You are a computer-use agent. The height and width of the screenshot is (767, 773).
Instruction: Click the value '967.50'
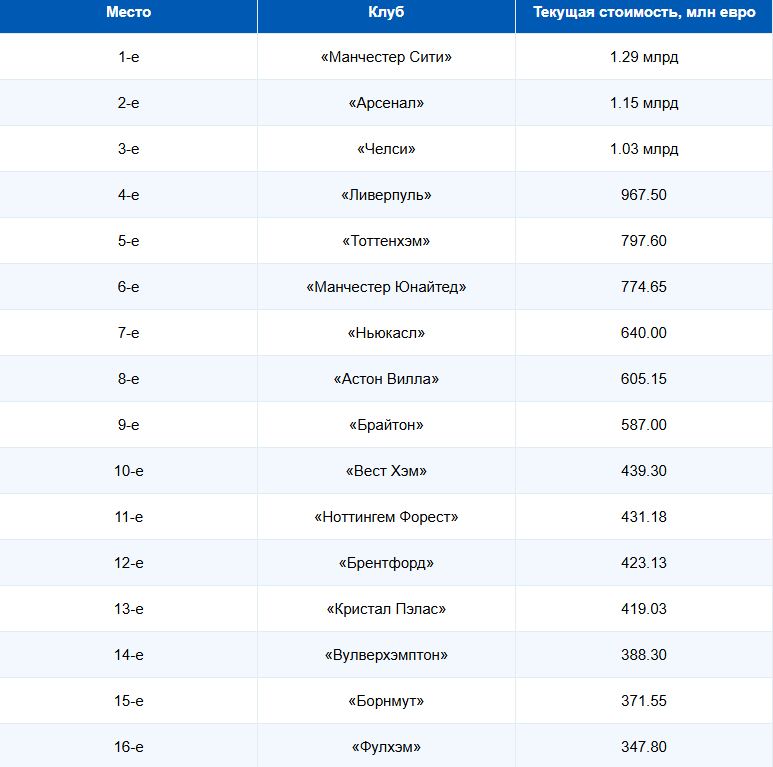643,195
